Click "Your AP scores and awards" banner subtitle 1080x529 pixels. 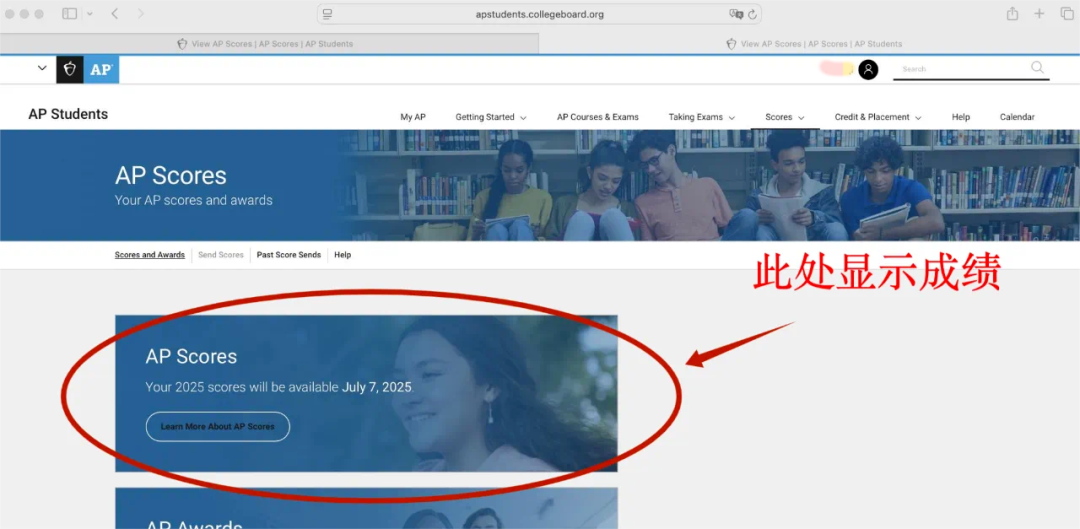(x=194, y=200)
